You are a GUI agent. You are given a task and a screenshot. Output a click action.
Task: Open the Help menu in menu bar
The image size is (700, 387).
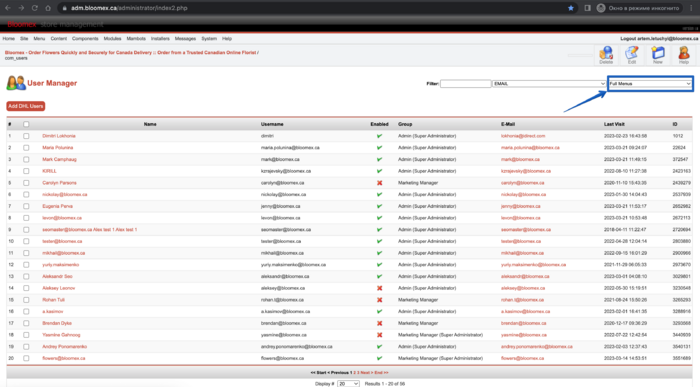coord(227,39)
